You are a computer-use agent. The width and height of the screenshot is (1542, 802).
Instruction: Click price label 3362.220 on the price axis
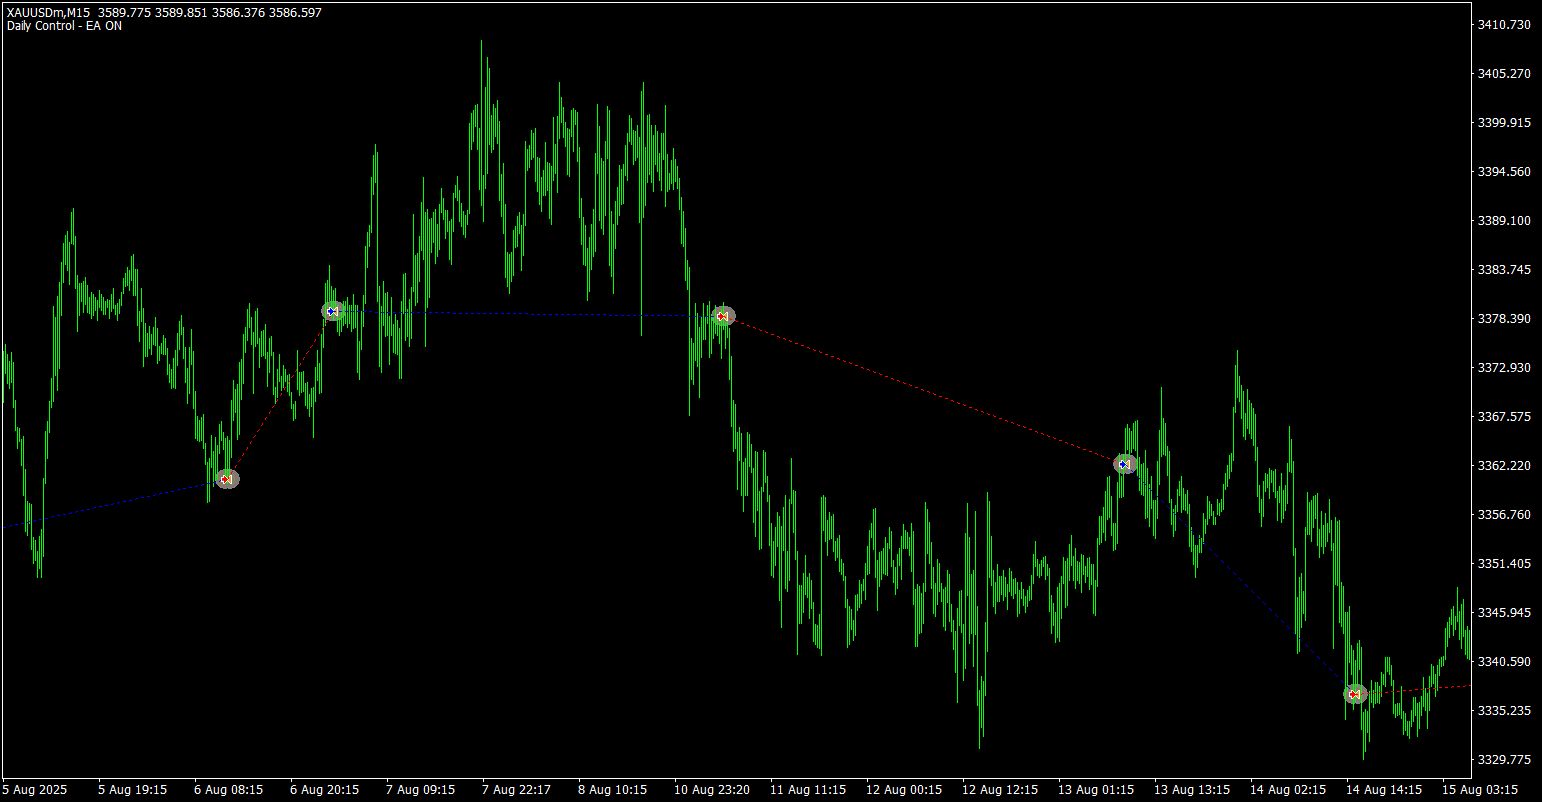click(x=1504, y=465)
